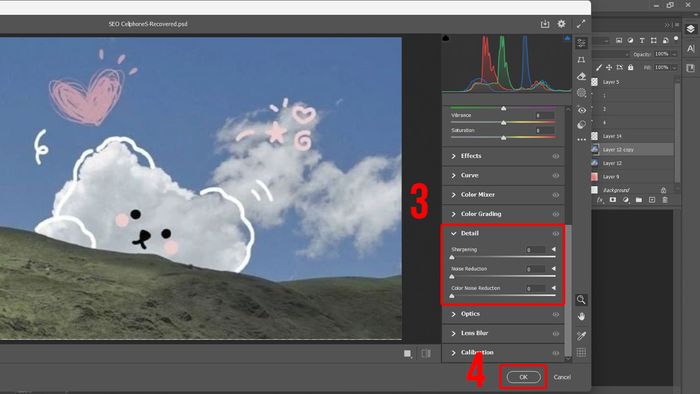
Task: Expand Noise Reduction advanced options triangle
Action: [554, 269]
